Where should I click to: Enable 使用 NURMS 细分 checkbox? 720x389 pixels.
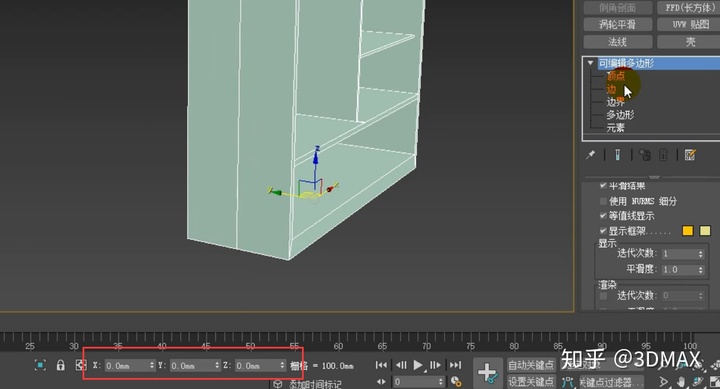(x=603, y=201)
